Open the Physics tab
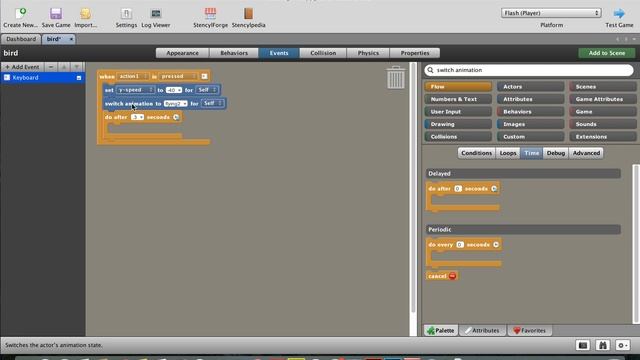Screen dimensions: 640x360 368,53
